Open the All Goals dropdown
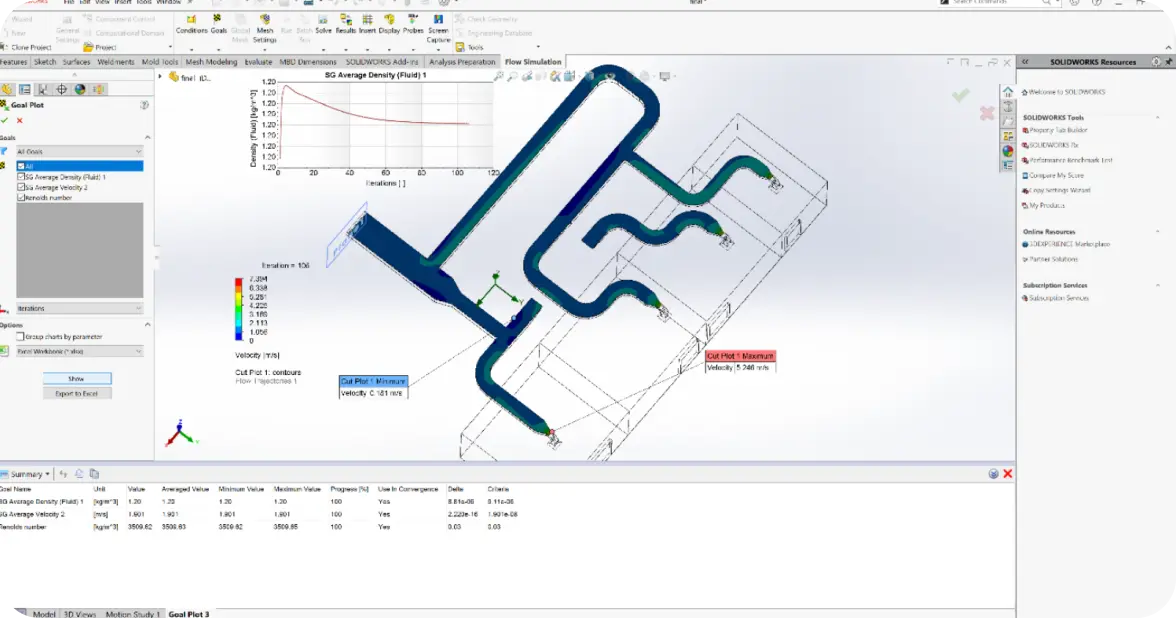Screen dimensions: 1176x618 tap(78, 149)
